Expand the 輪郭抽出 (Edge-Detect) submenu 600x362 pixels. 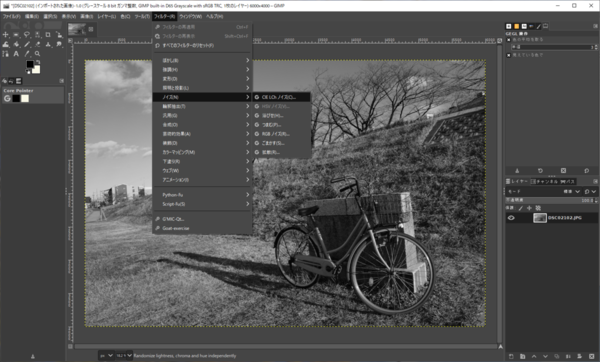click(x=202, y=106)
